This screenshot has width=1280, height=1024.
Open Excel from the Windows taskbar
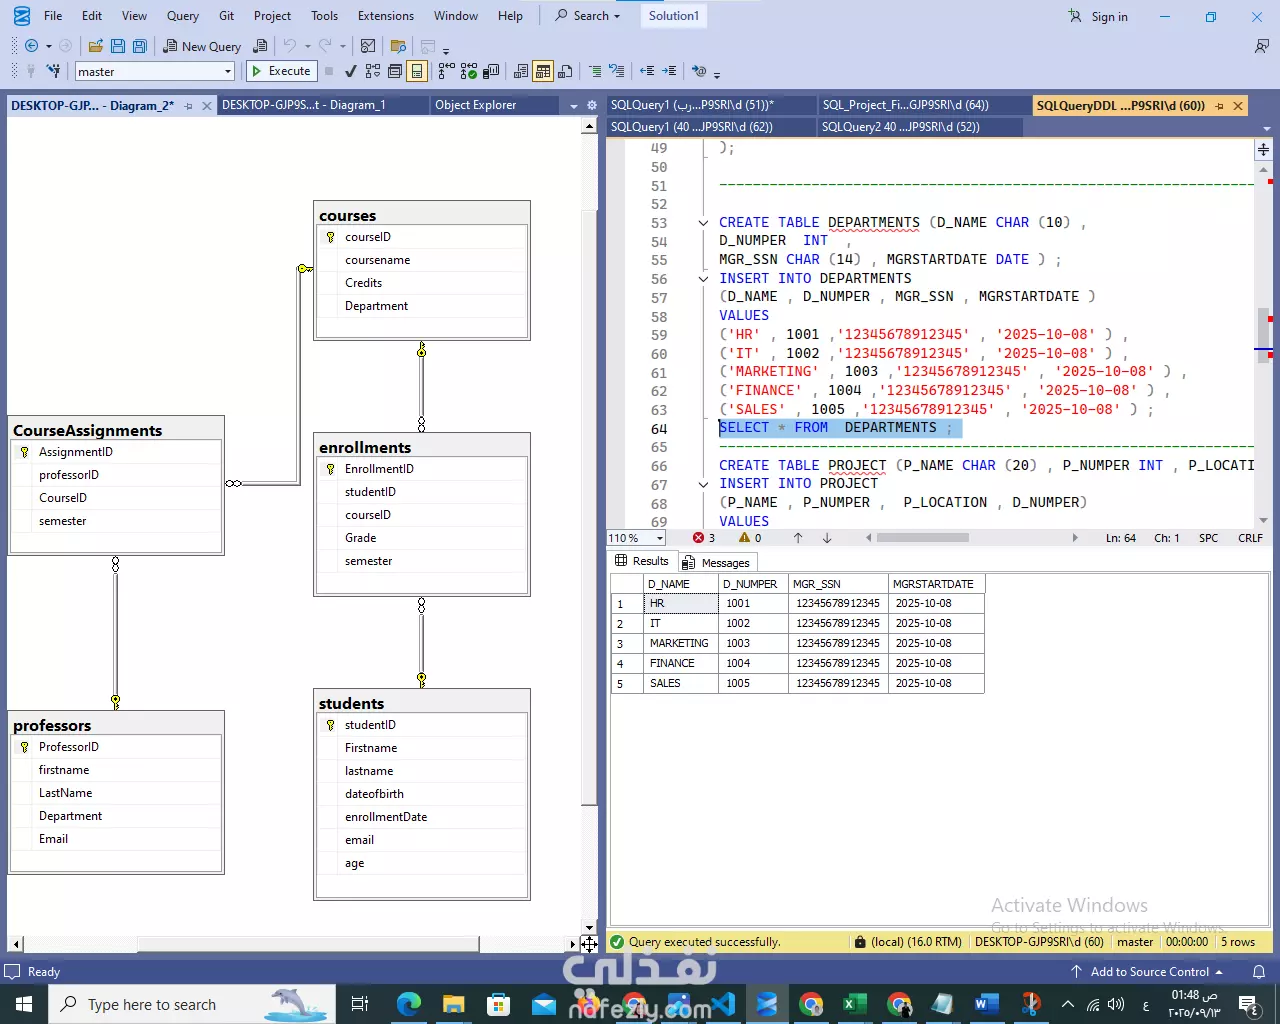click(855, 1004)
